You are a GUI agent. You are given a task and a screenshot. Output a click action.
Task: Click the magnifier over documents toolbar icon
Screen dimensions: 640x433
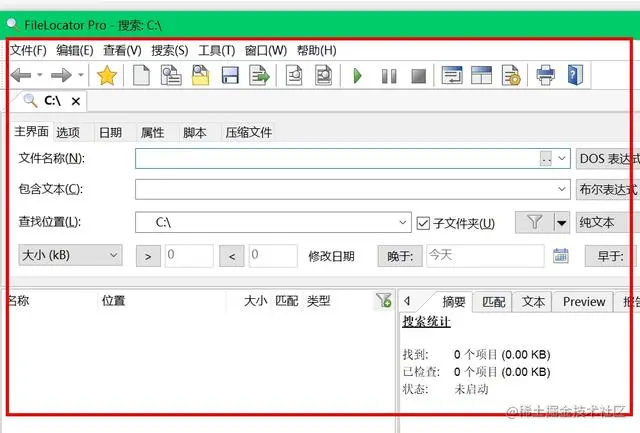(x=171, y=75)
